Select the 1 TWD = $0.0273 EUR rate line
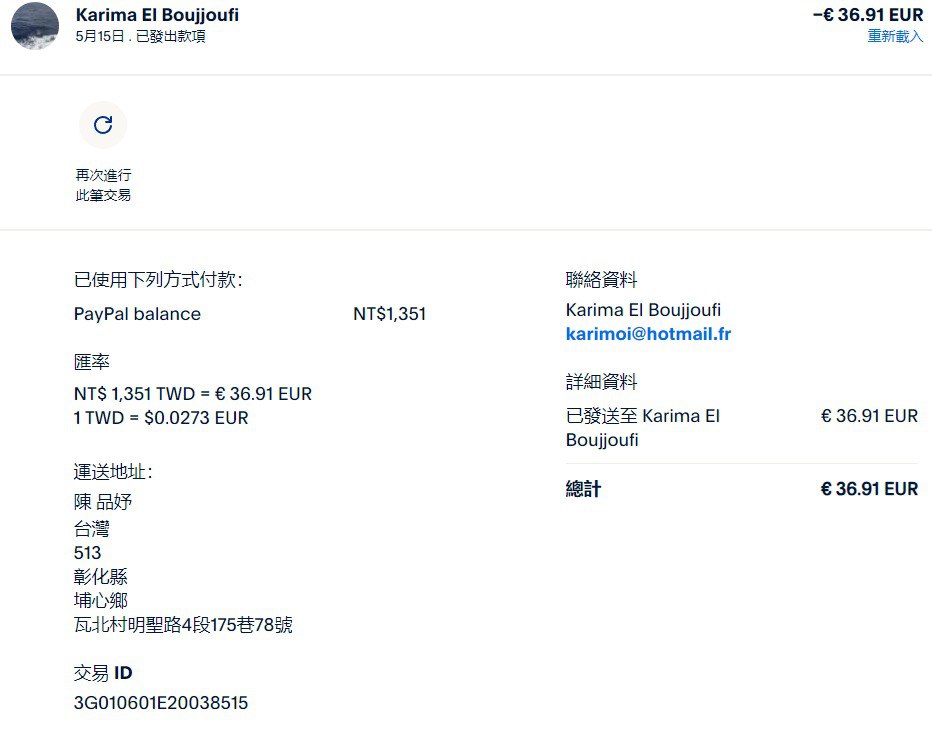 [161, 418]
